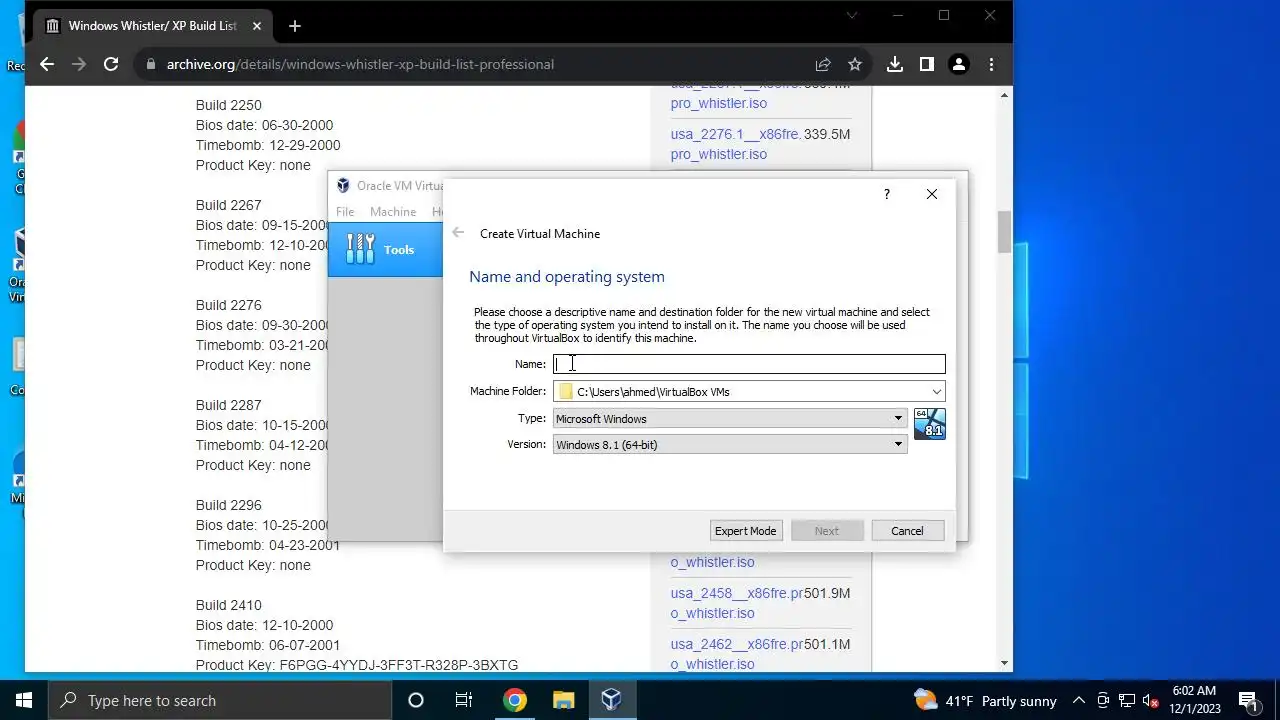The image size is (1280, 720).
Task: Reload the archive.org page
Action: pyautogui.click(x=111, y=64)
